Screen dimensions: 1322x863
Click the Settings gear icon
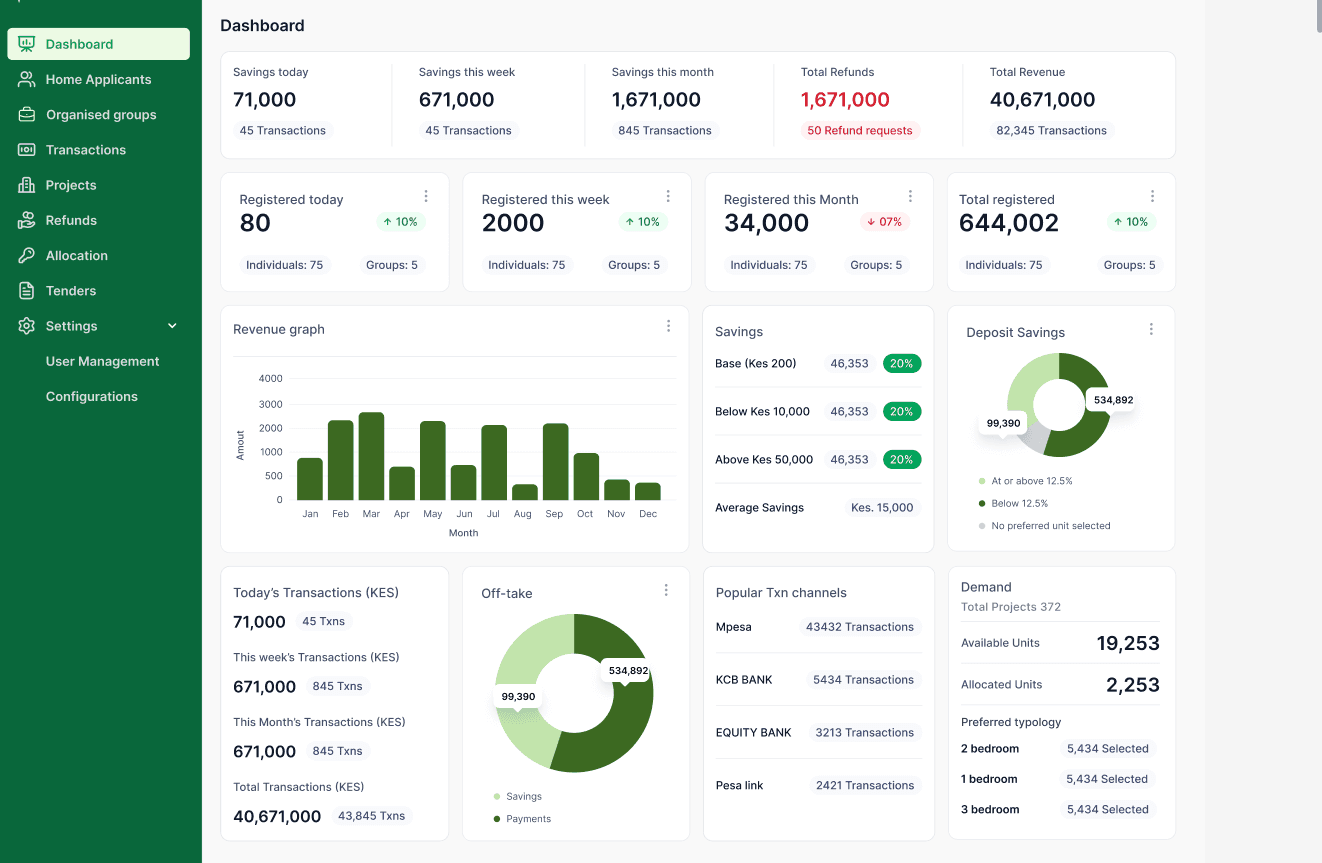[x=27, y=326]
